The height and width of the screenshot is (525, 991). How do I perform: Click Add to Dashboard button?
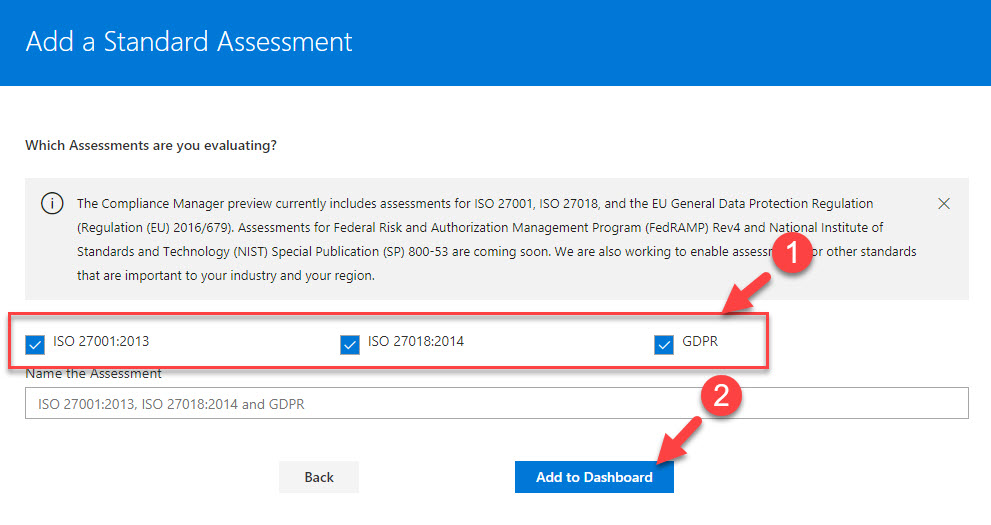click(x=594, y=477)
